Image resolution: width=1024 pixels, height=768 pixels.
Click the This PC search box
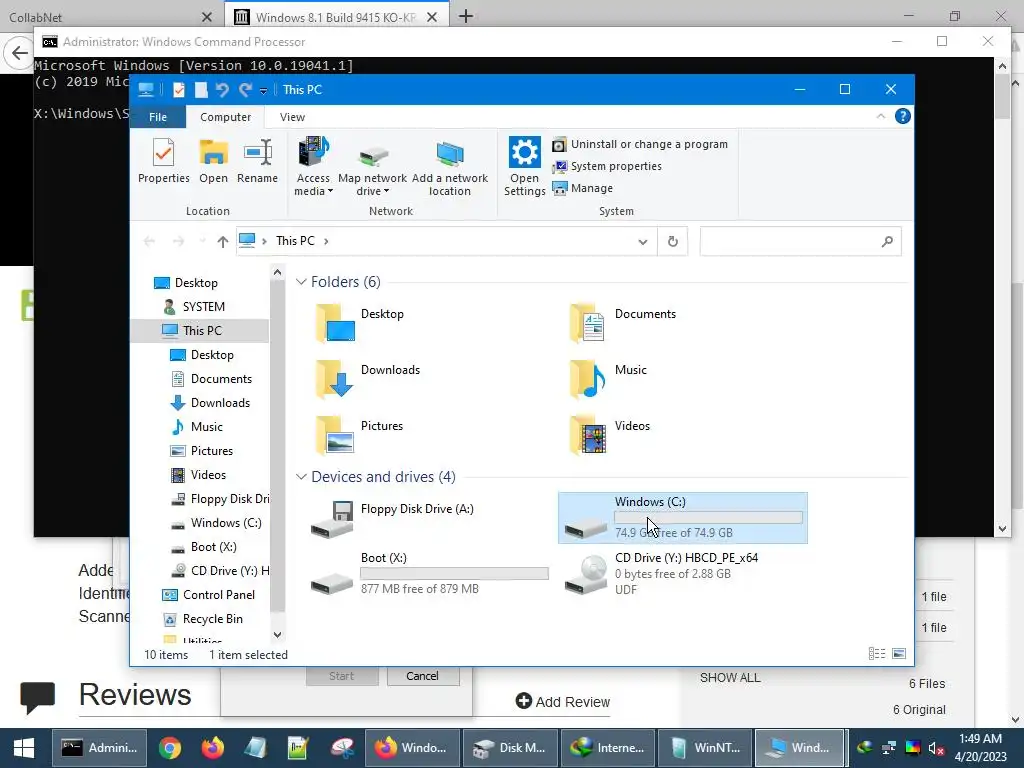pyautogui.click(x=801, y=242)
